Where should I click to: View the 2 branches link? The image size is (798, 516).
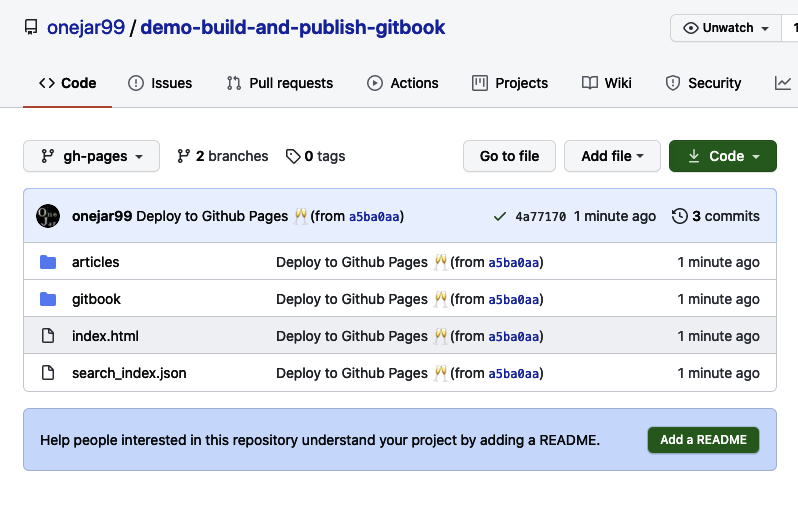(222, 156)
